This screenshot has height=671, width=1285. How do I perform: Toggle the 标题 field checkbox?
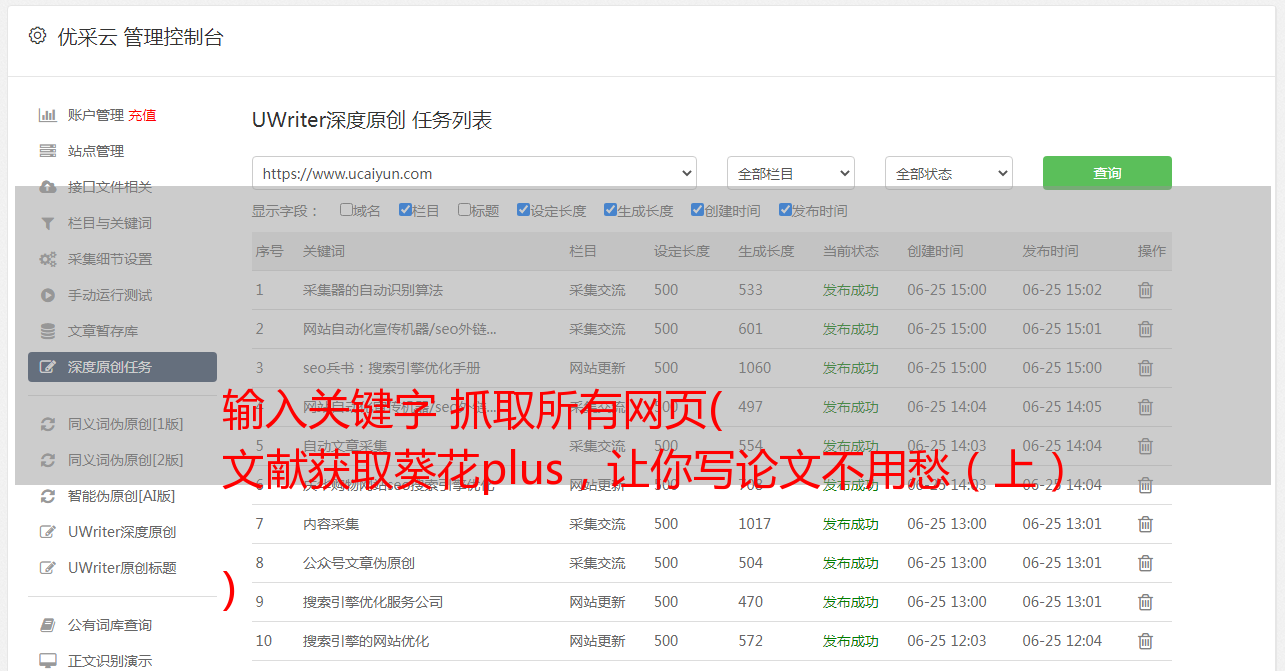click(x=464, y=210)
